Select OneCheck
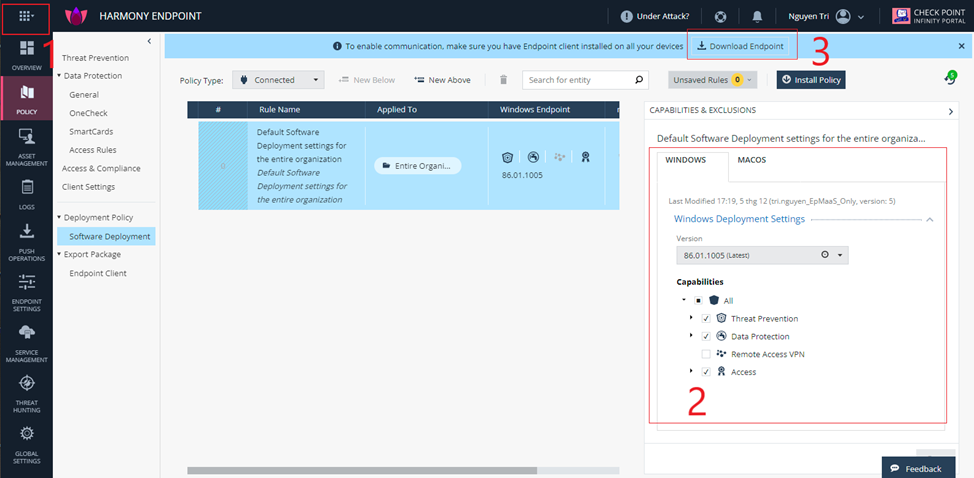Viewport: 974px width, 478px height. coord(88,113)
